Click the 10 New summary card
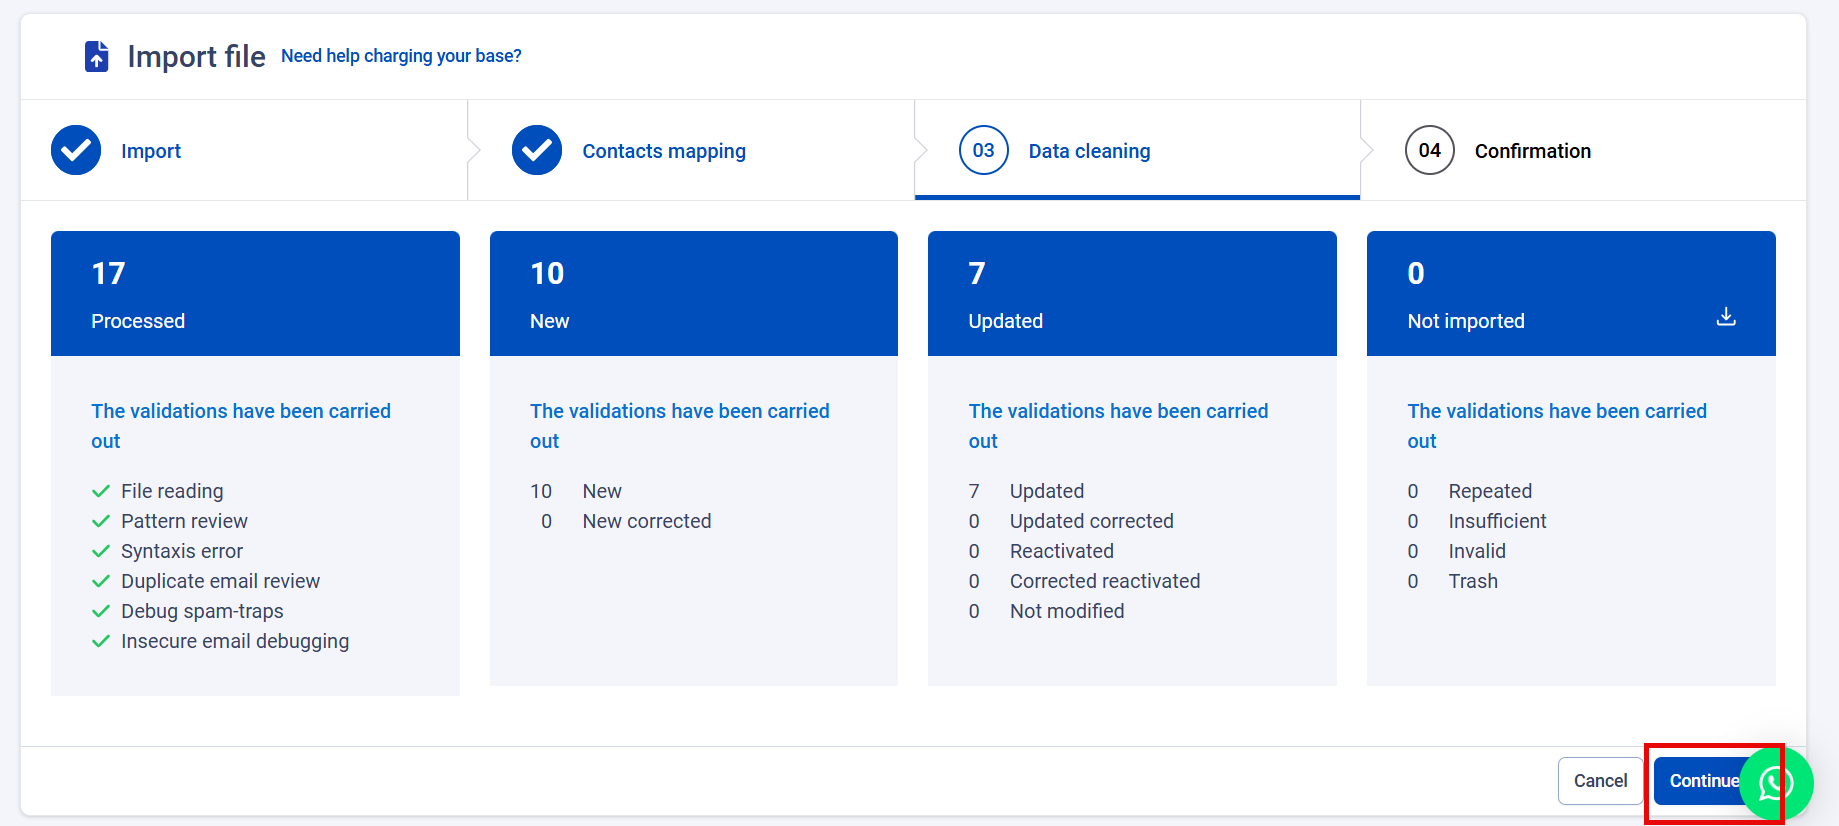The image size is (1839, 826). tap(693, 294)
